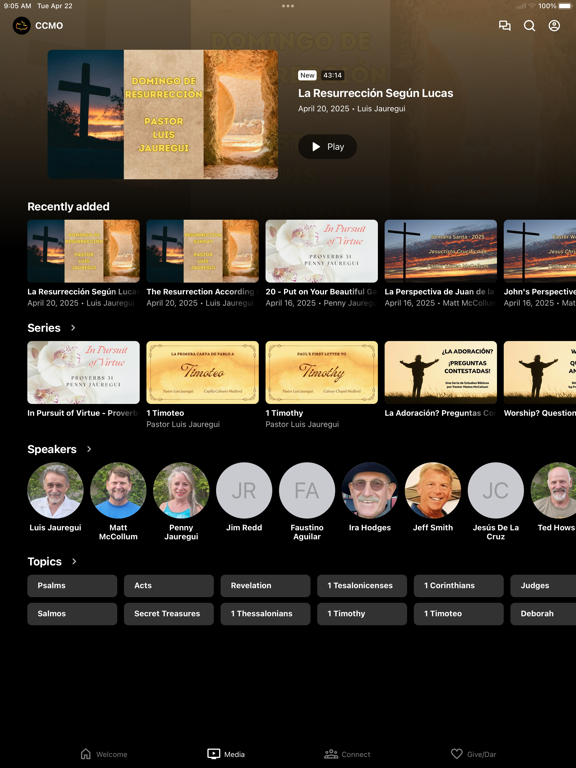Choose the Judges topic
The image size is (576, 768).
click(x=543, y=586)
